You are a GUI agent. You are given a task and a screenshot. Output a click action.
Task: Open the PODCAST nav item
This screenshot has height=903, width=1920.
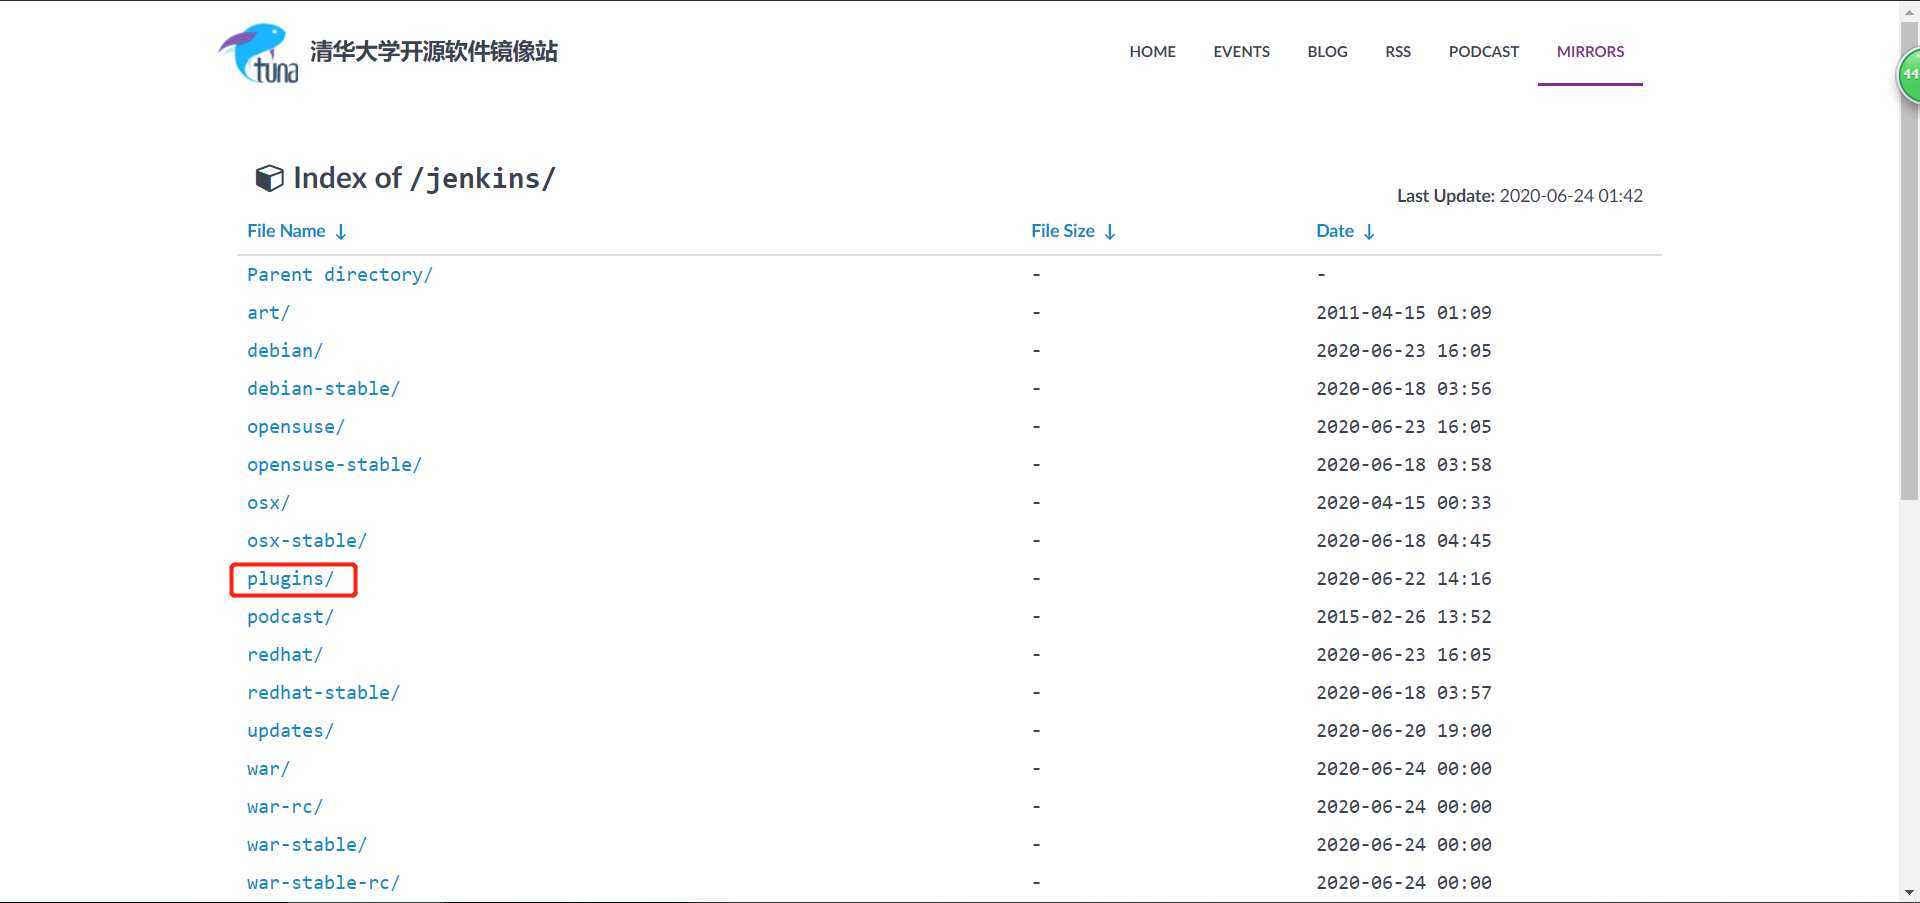[x=1483, y=52]
